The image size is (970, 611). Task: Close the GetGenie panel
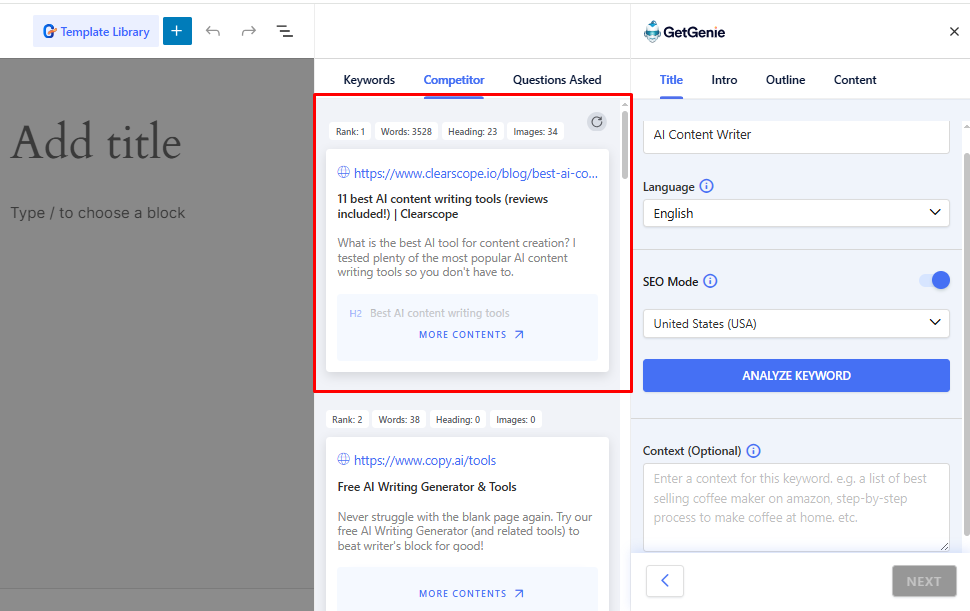tap(954, 32)
